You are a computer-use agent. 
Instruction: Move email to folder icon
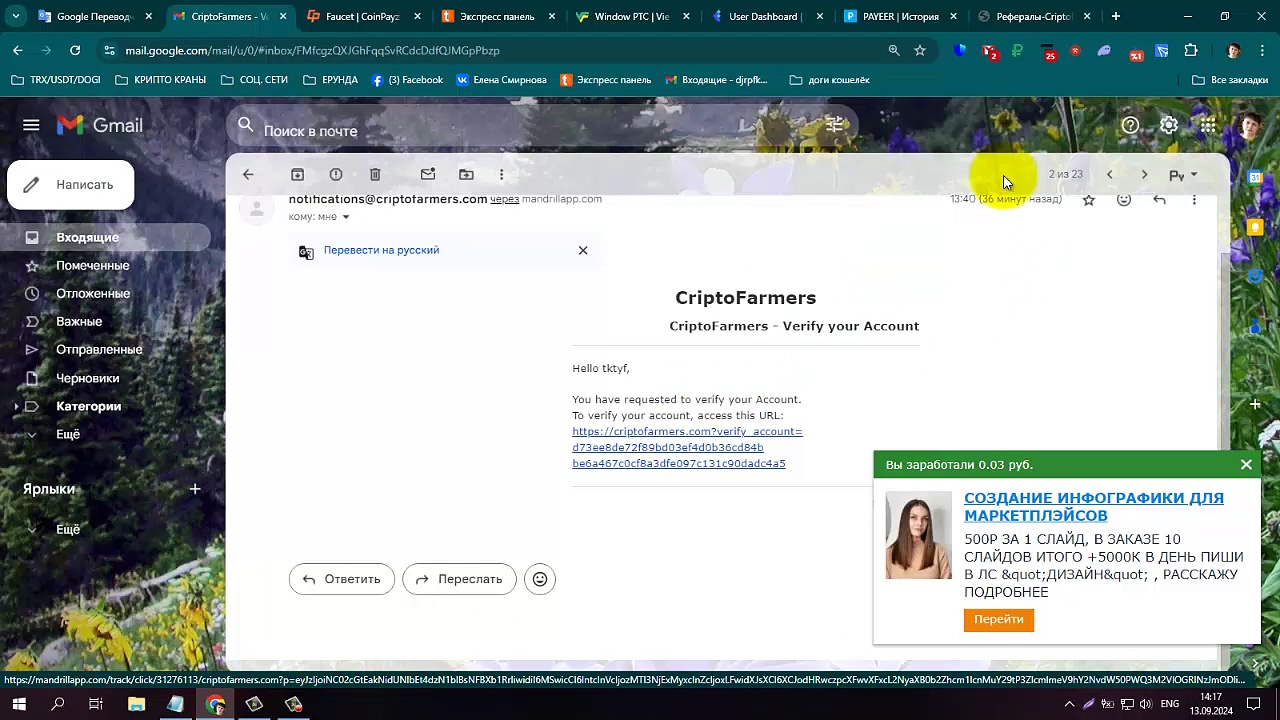coord(466,174)
